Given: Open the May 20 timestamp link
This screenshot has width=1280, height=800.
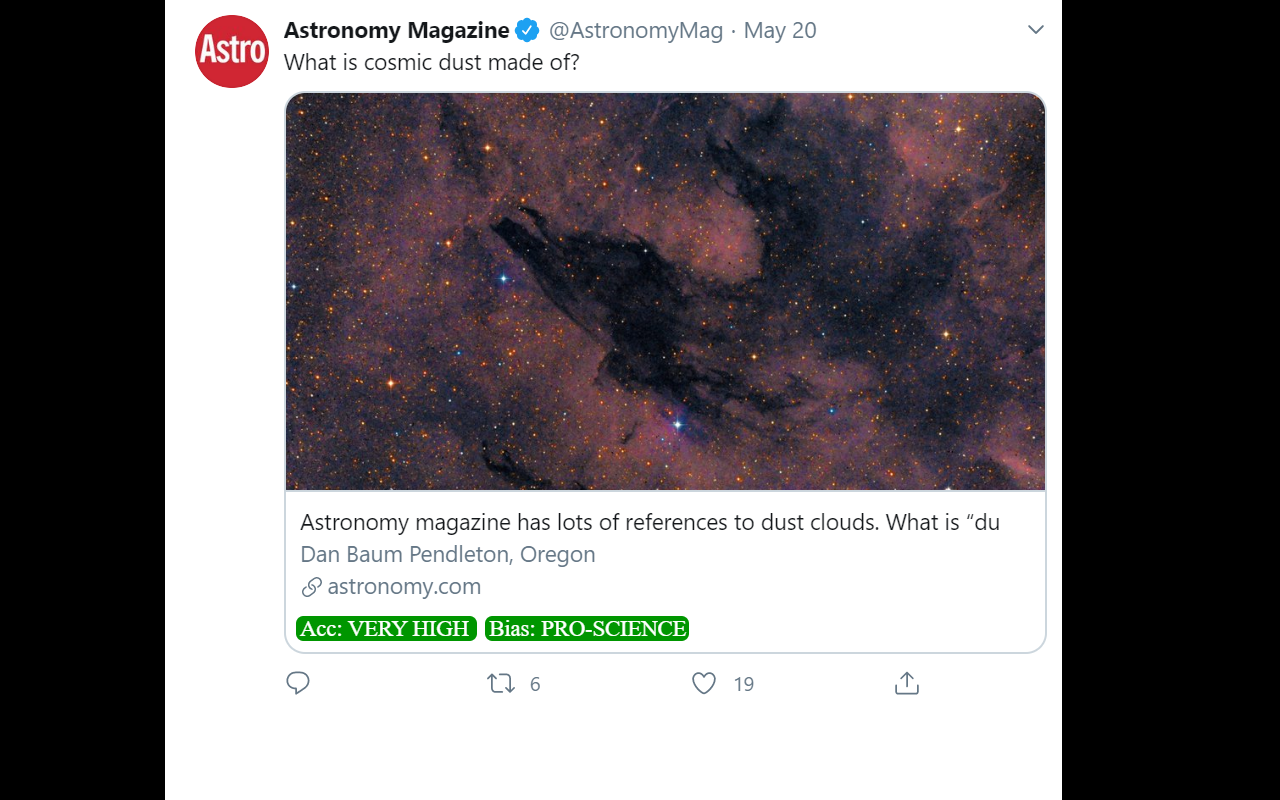Looking at the screenshot, I should pos(780,31).
